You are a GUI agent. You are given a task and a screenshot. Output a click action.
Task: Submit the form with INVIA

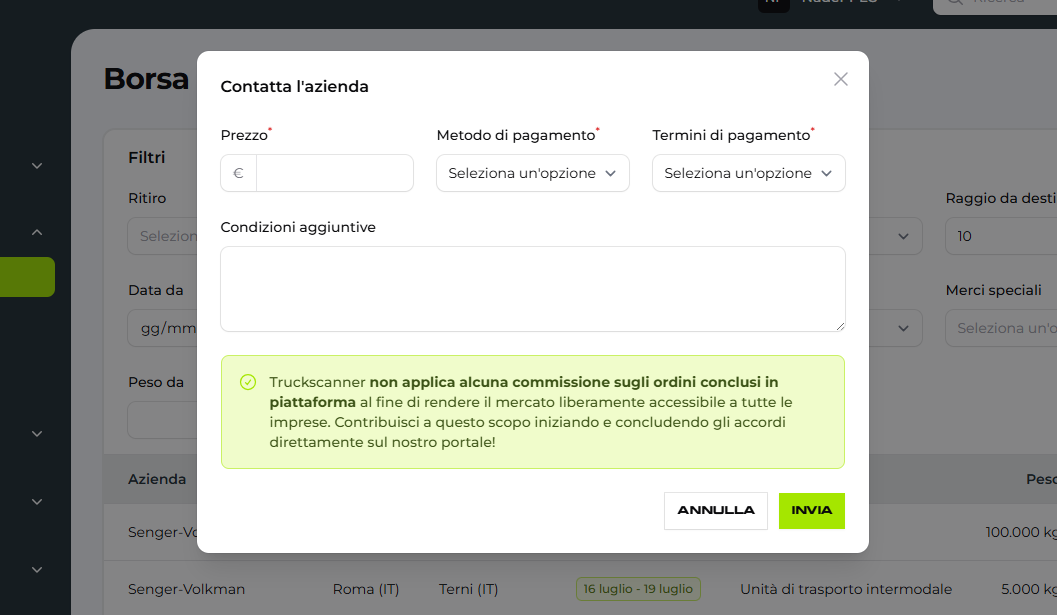pos(812,510)
